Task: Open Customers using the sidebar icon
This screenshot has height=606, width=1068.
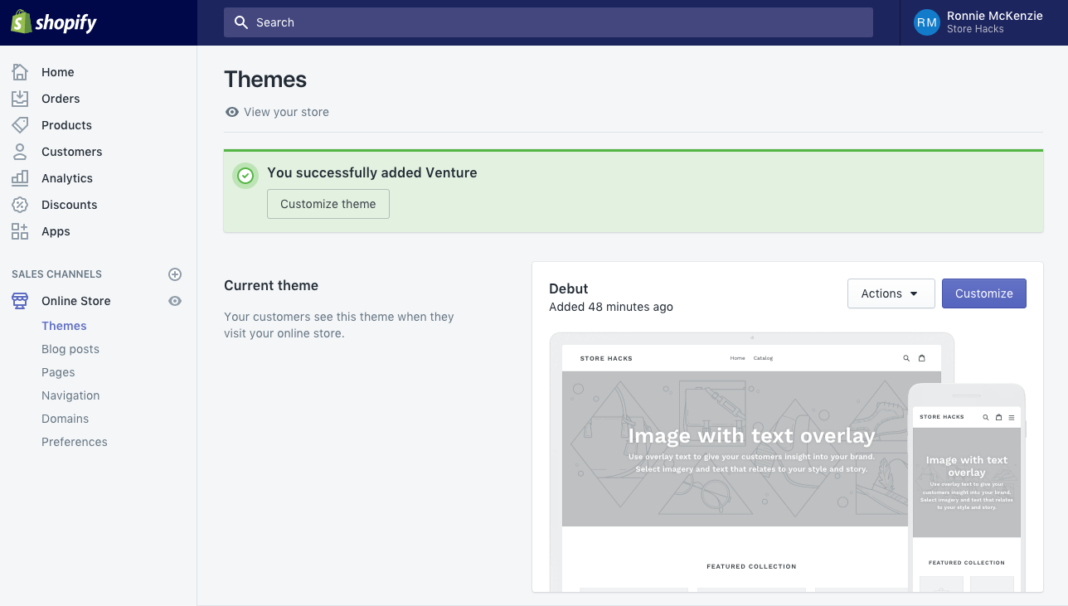Action: (22, 151)
